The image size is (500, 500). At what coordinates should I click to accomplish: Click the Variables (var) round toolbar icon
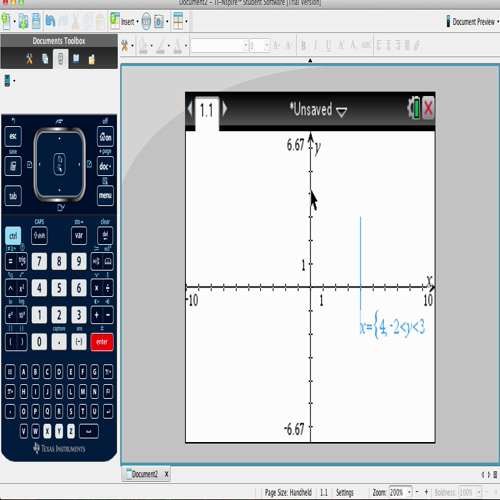coord(146,22)
